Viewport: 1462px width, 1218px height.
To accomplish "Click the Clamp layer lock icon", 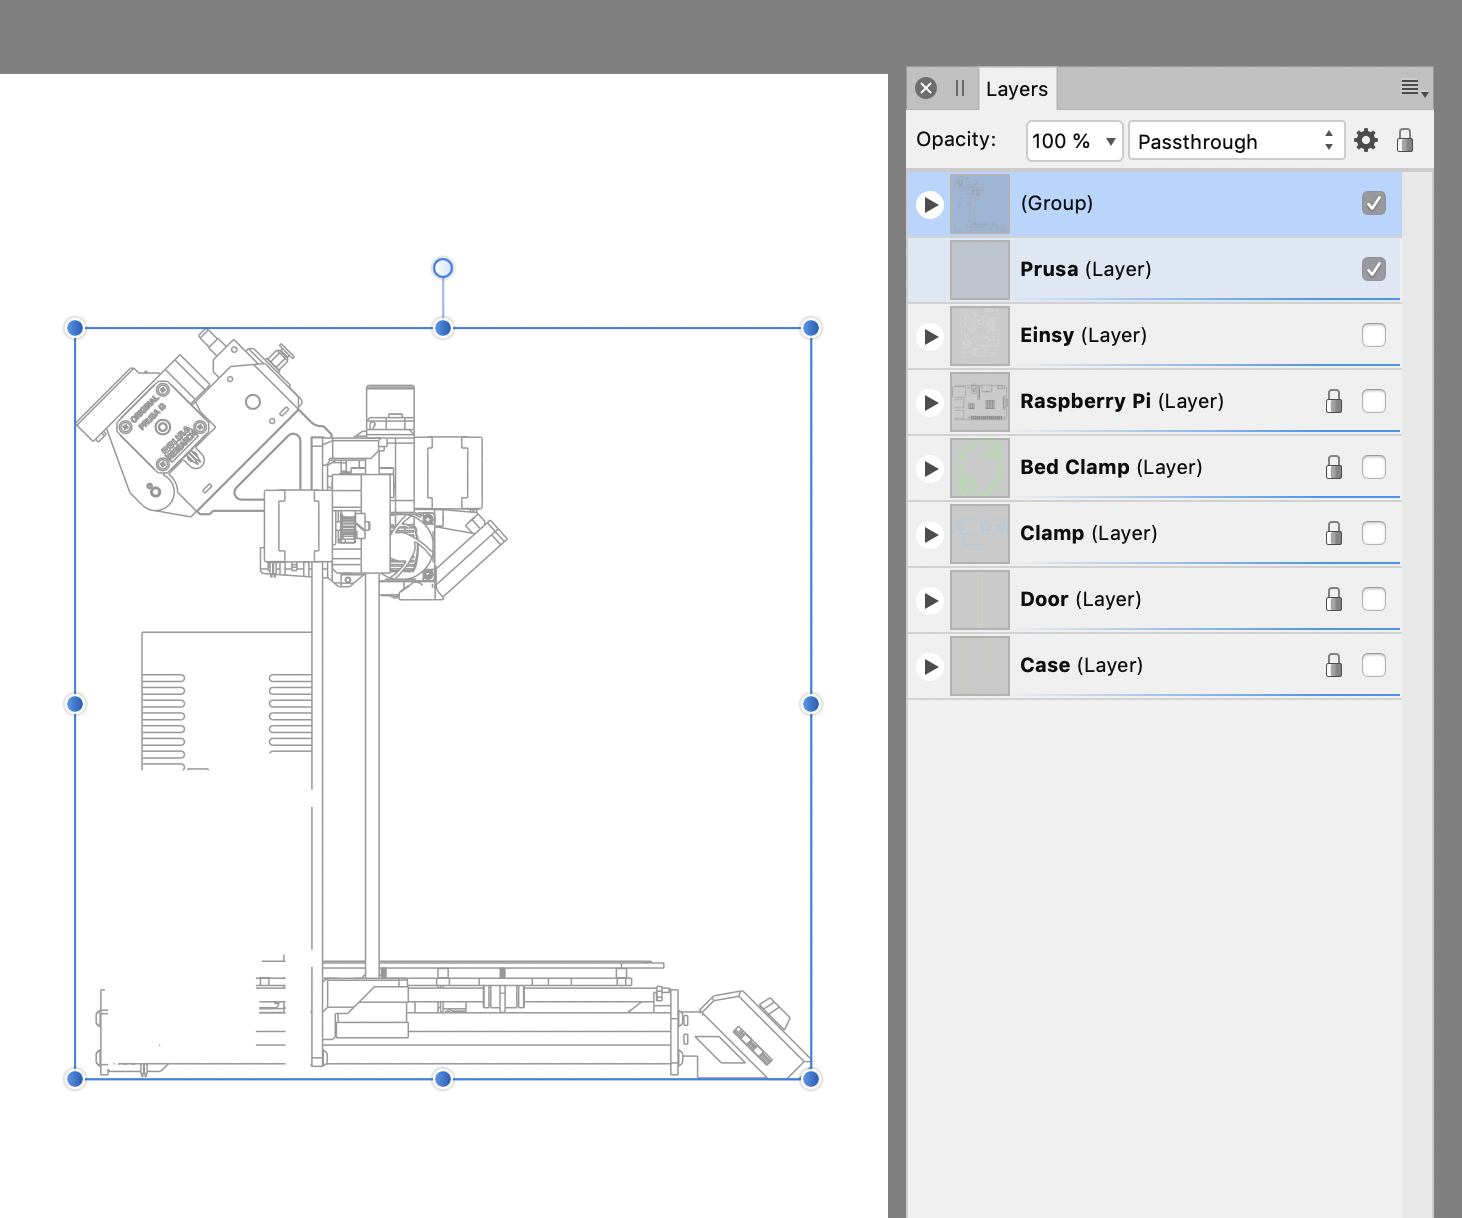I will tap(1334, 534).
